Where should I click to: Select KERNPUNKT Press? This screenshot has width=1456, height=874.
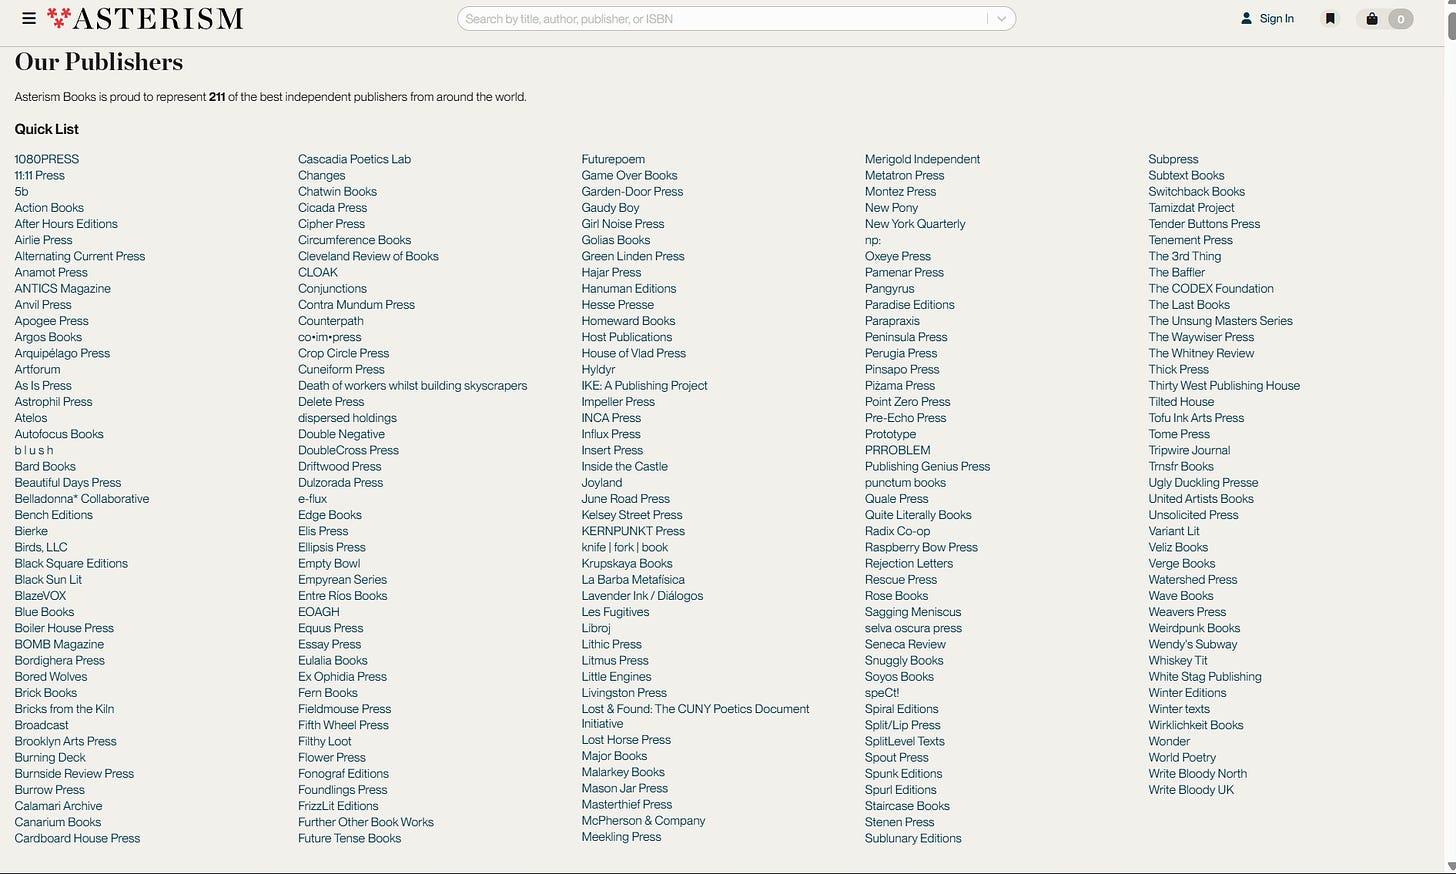click(x=633, y=530)
